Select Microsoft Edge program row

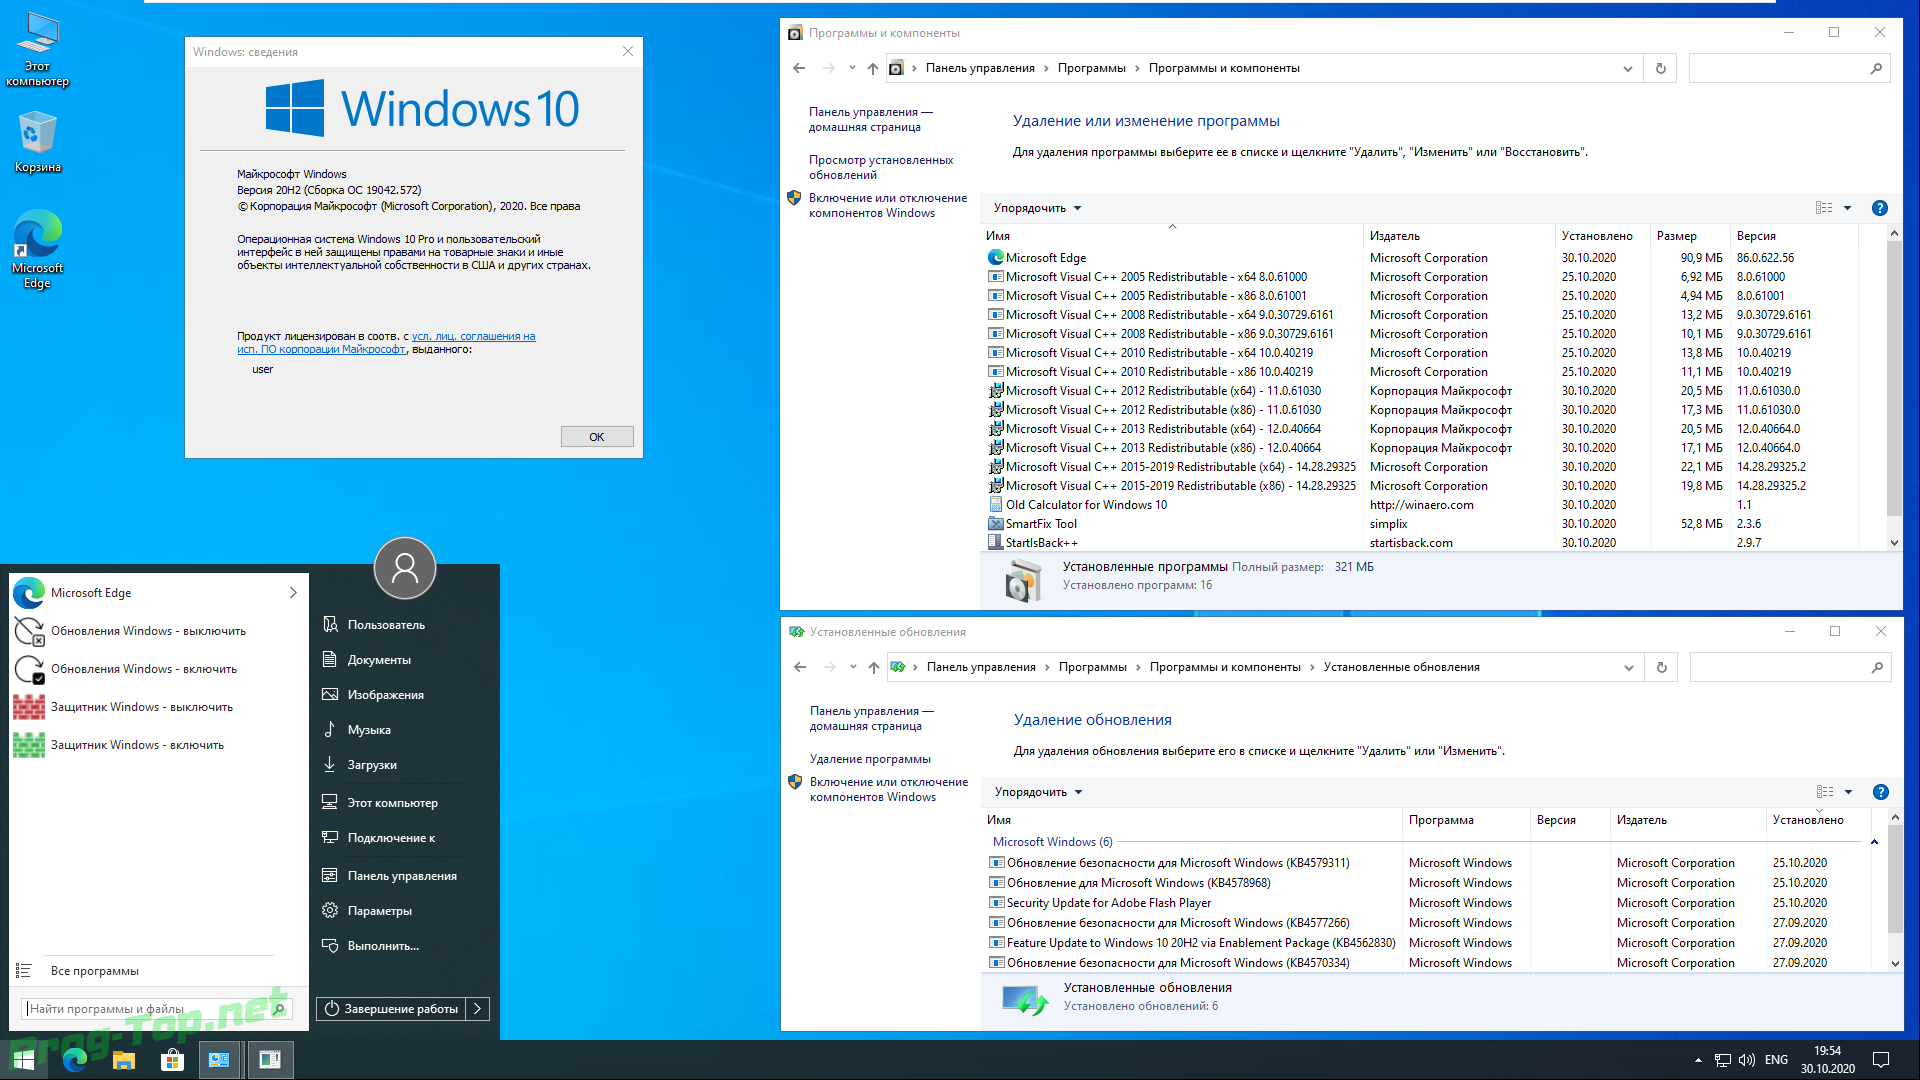point(1420,258)
